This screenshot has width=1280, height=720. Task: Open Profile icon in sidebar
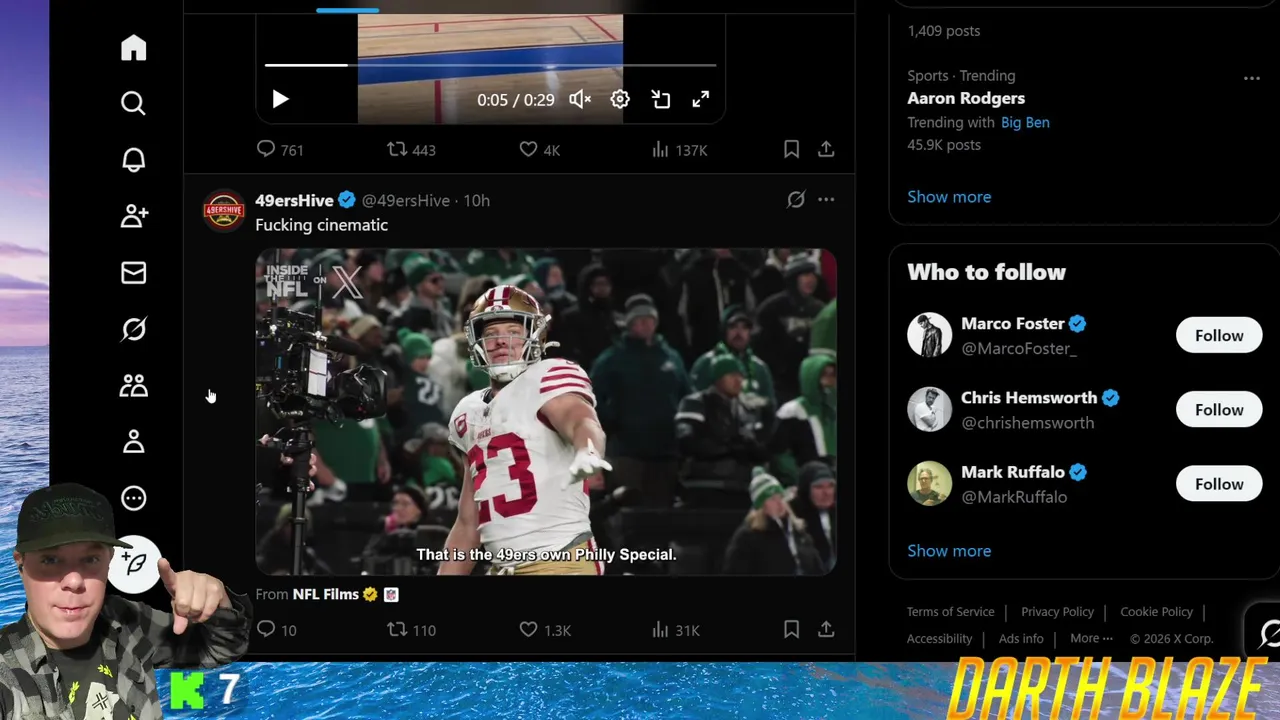[x=133, y=441]
